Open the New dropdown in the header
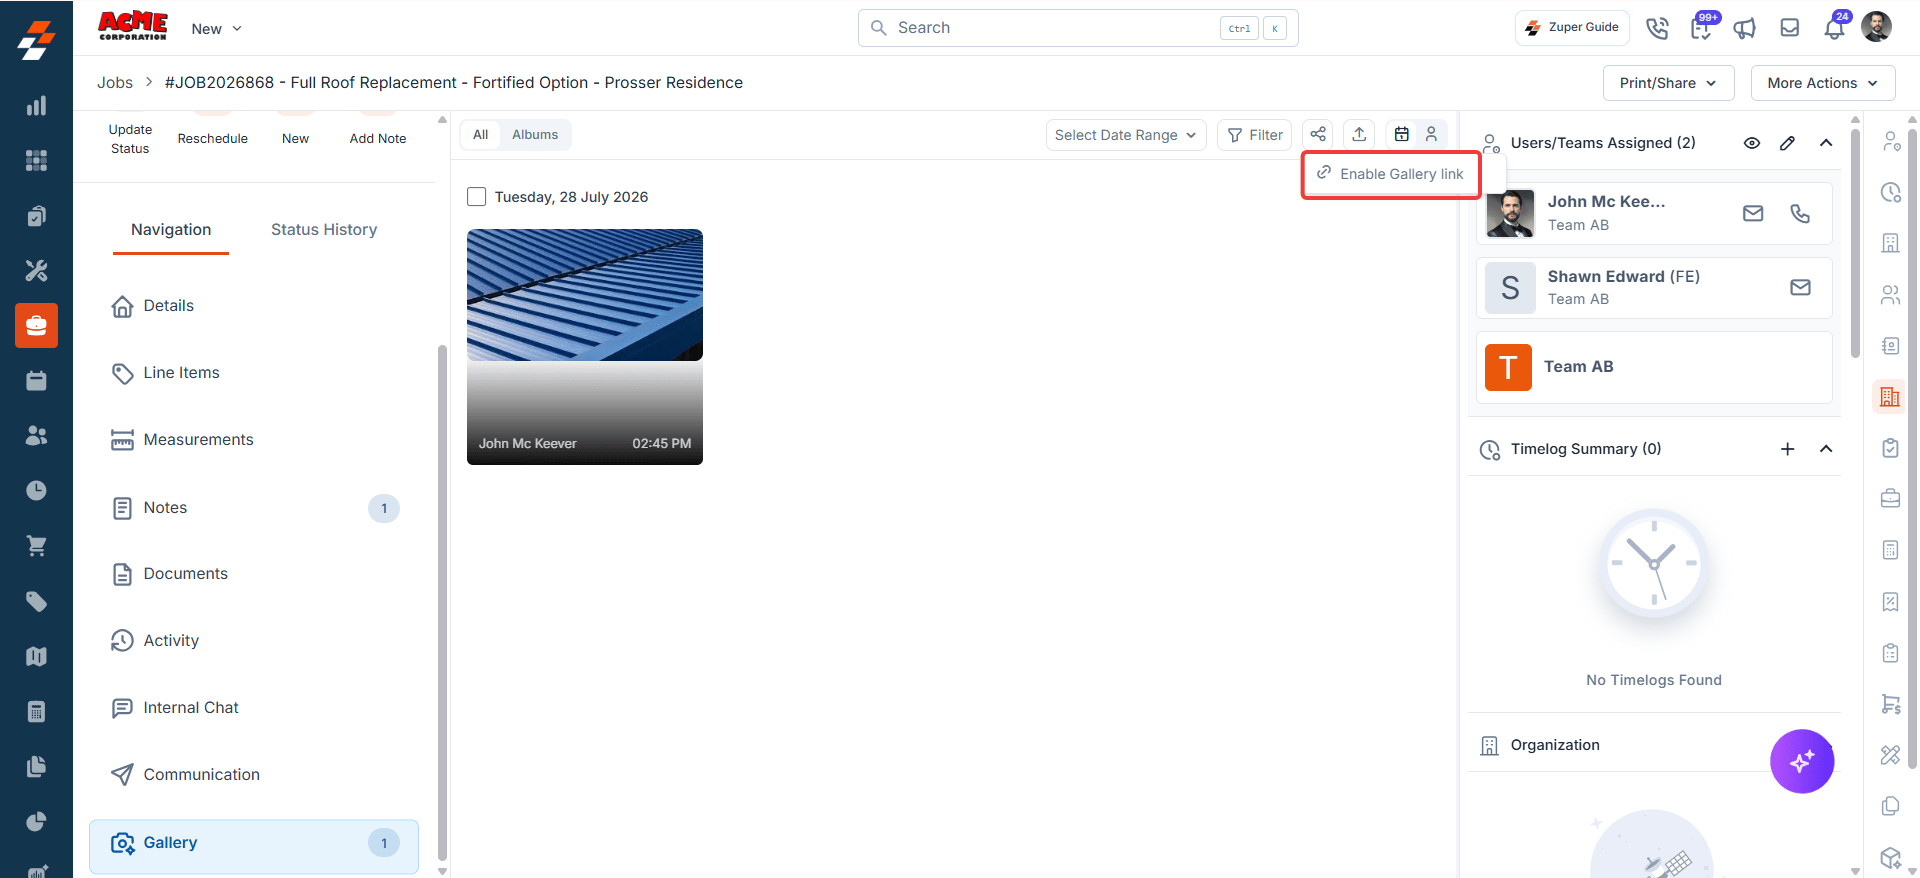Screen dimensions: 1920x878 [x=217, y=29]
